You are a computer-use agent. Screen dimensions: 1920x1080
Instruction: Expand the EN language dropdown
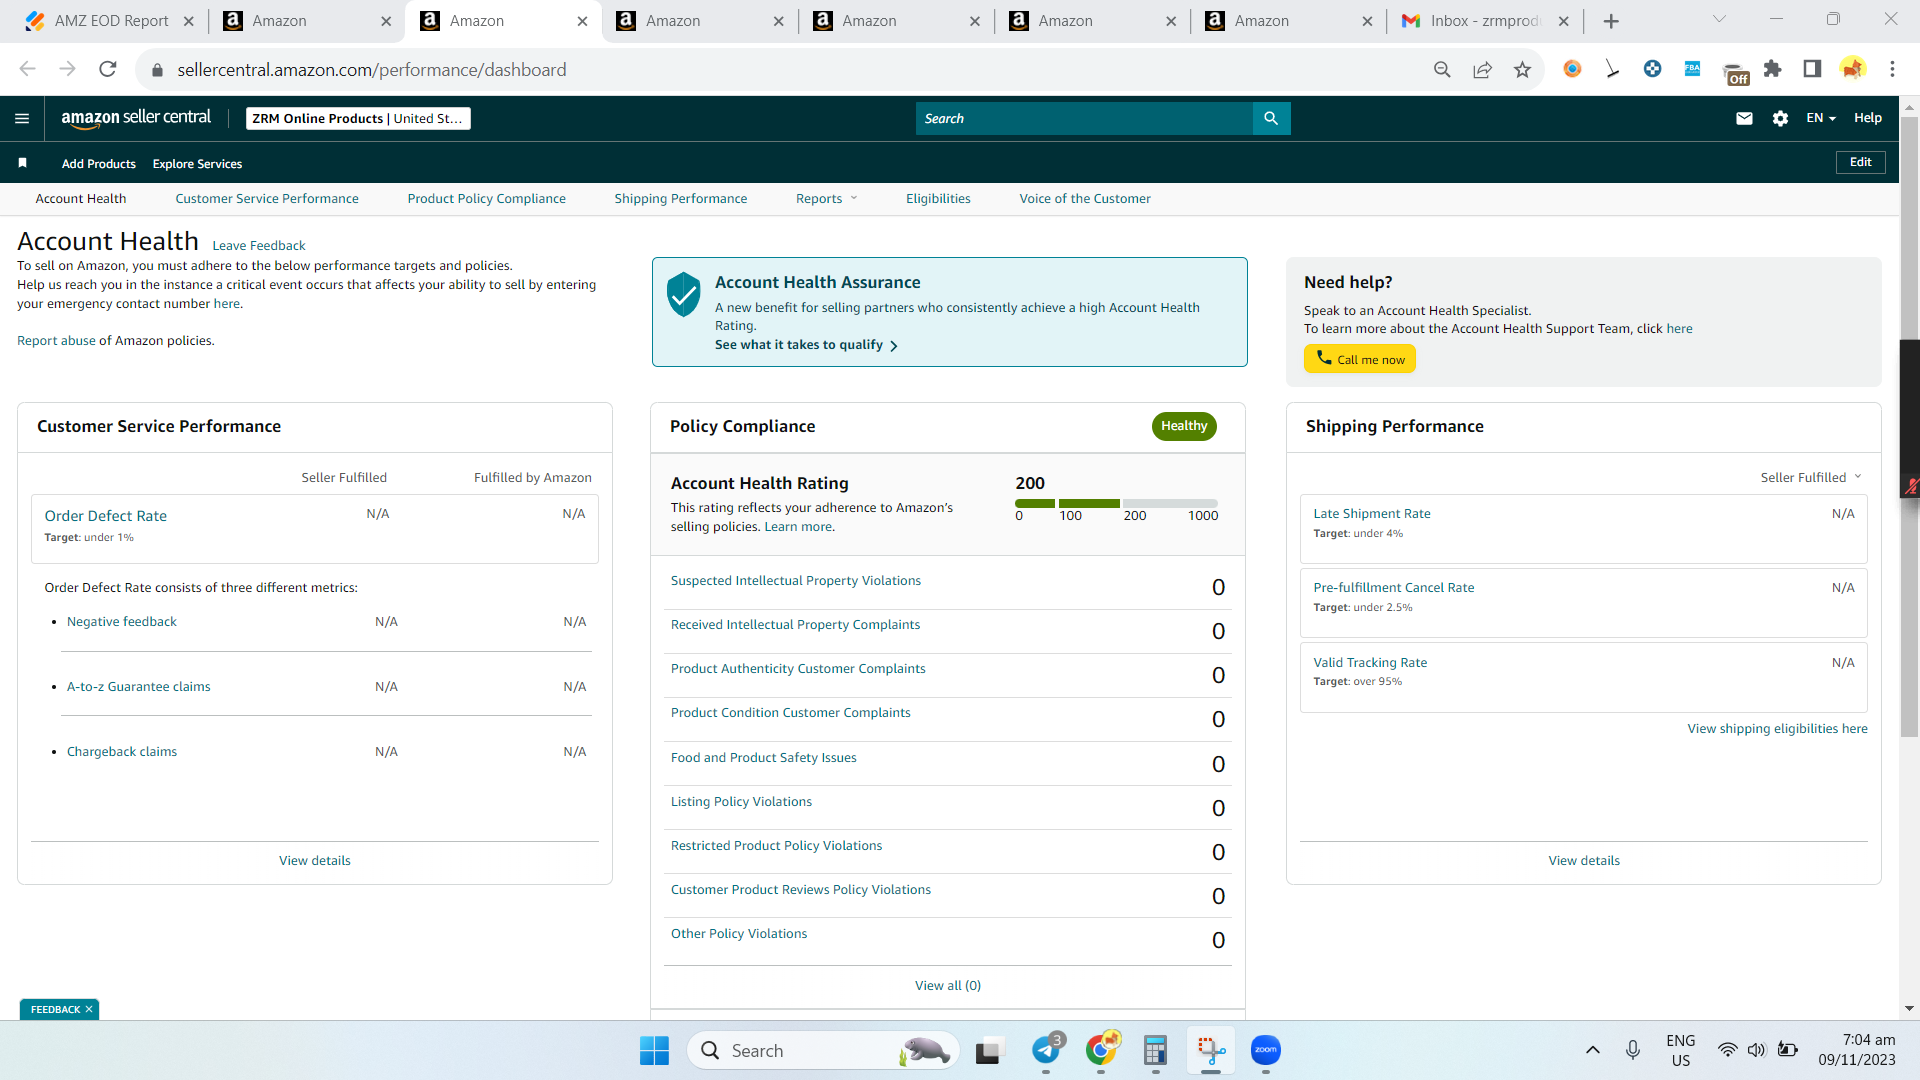(x=1821, y=118)
